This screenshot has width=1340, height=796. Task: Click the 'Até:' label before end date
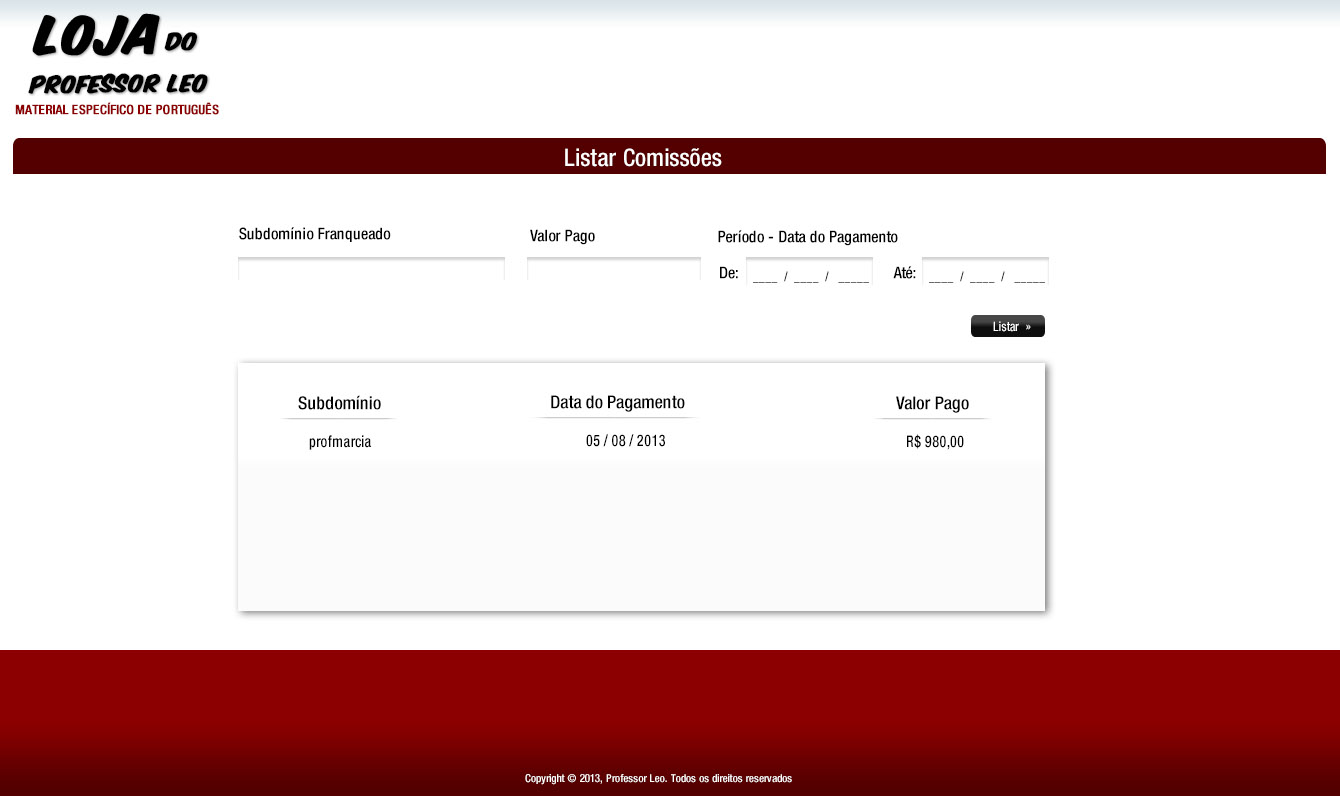tap(904, 273)
